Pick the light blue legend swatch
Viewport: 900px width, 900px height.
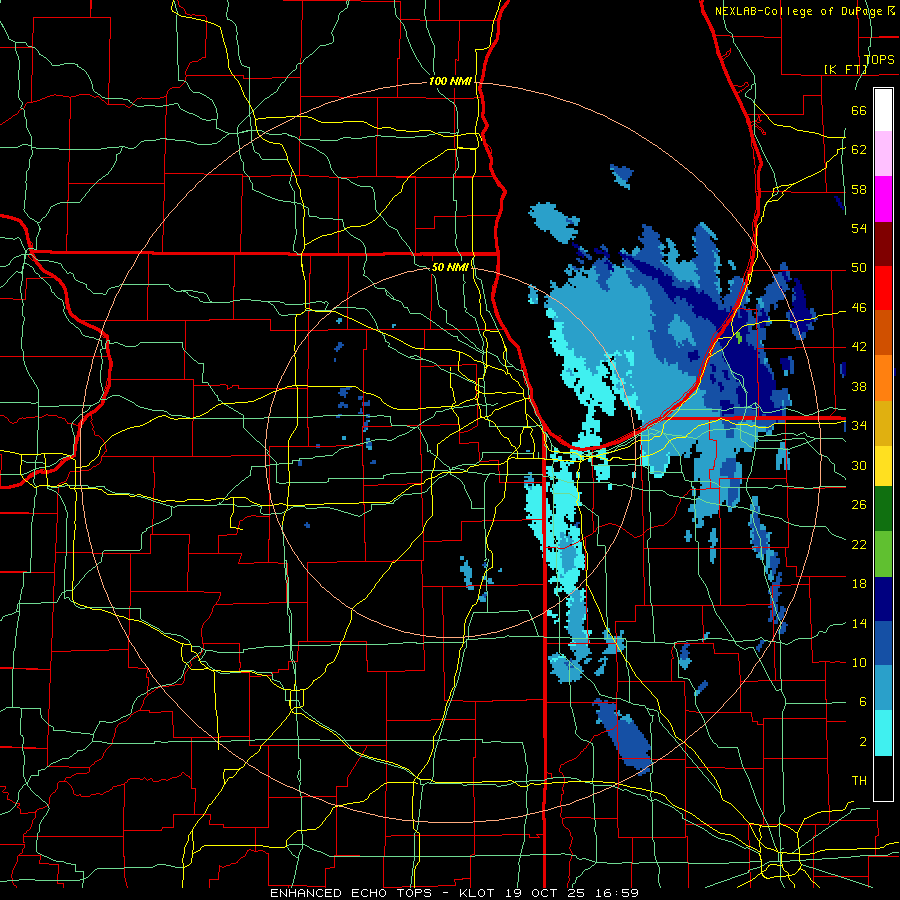883,688
